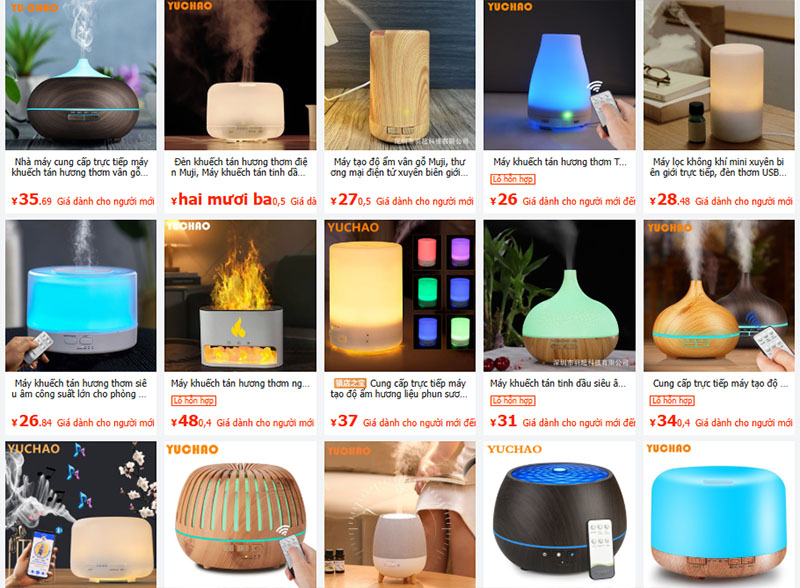The height and width of the screenshot is (588, 800).
Task: Click the ¥35.69 price of first product
Action: click(32, 200)
